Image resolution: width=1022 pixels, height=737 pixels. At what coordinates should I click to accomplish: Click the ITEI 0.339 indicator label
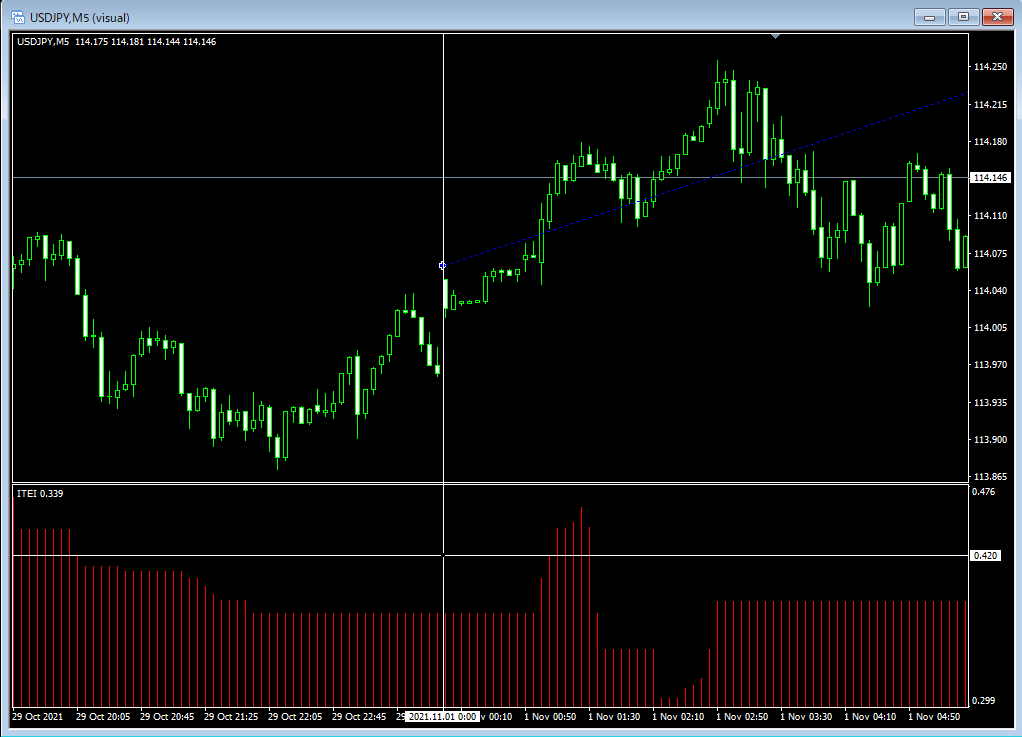(40, 494)
